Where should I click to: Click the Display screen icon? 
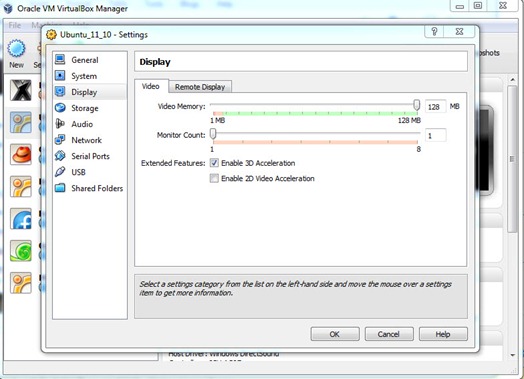coord(60,92)
